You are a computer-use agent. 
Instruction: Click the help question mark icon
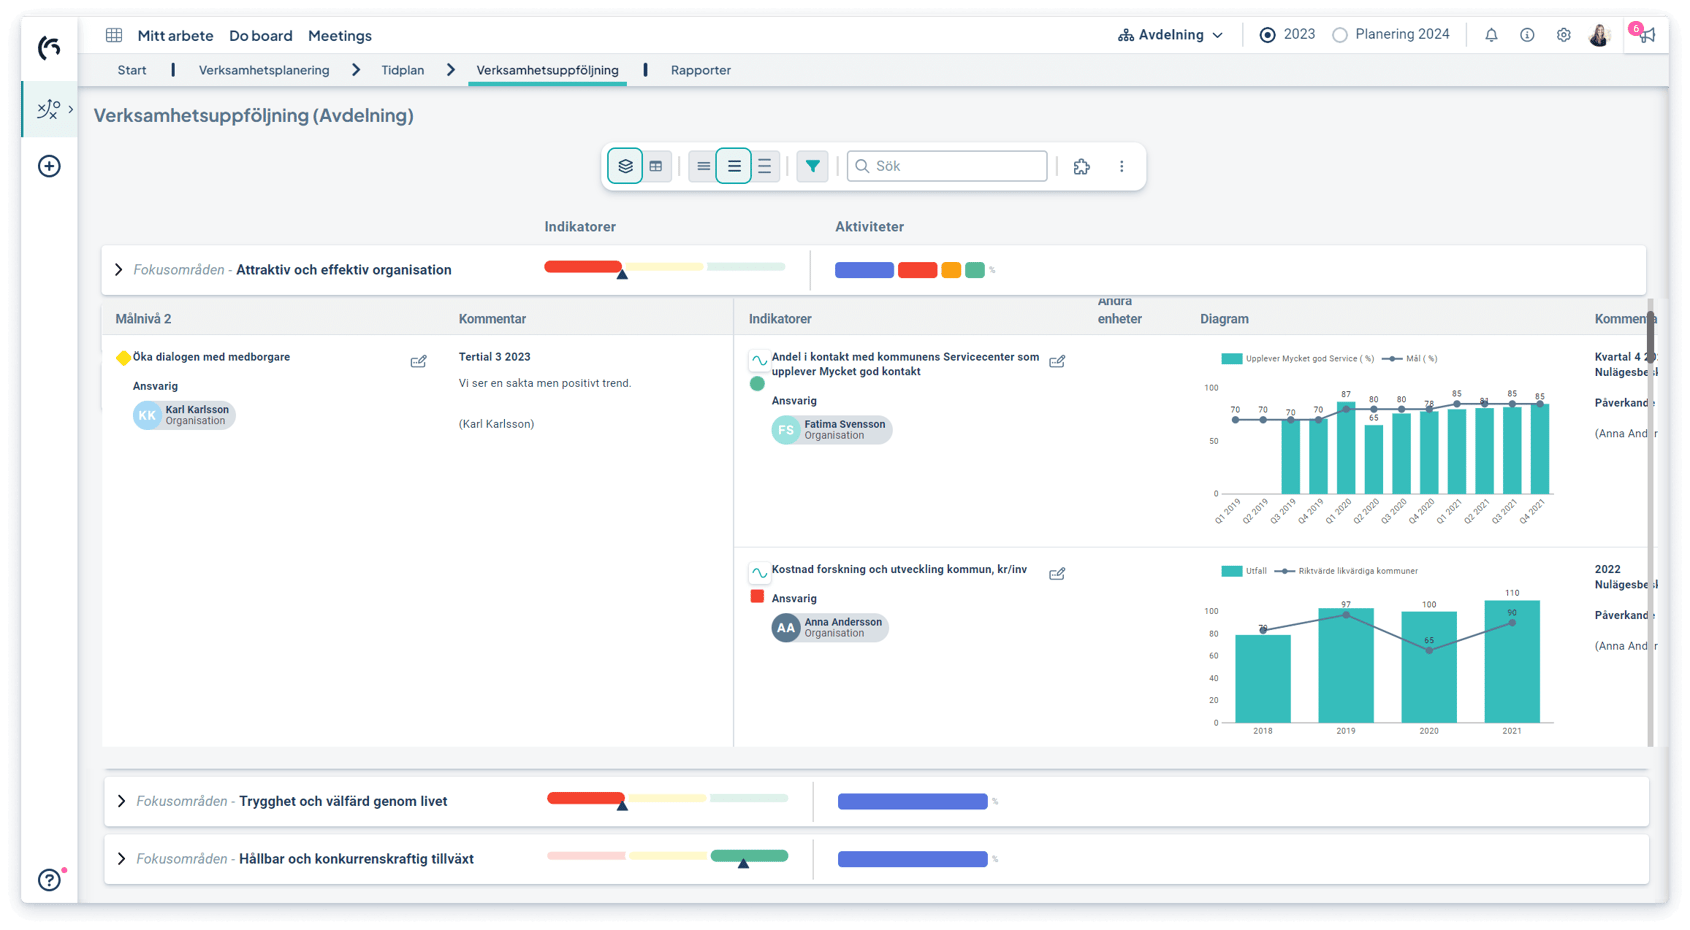(49, 879)
